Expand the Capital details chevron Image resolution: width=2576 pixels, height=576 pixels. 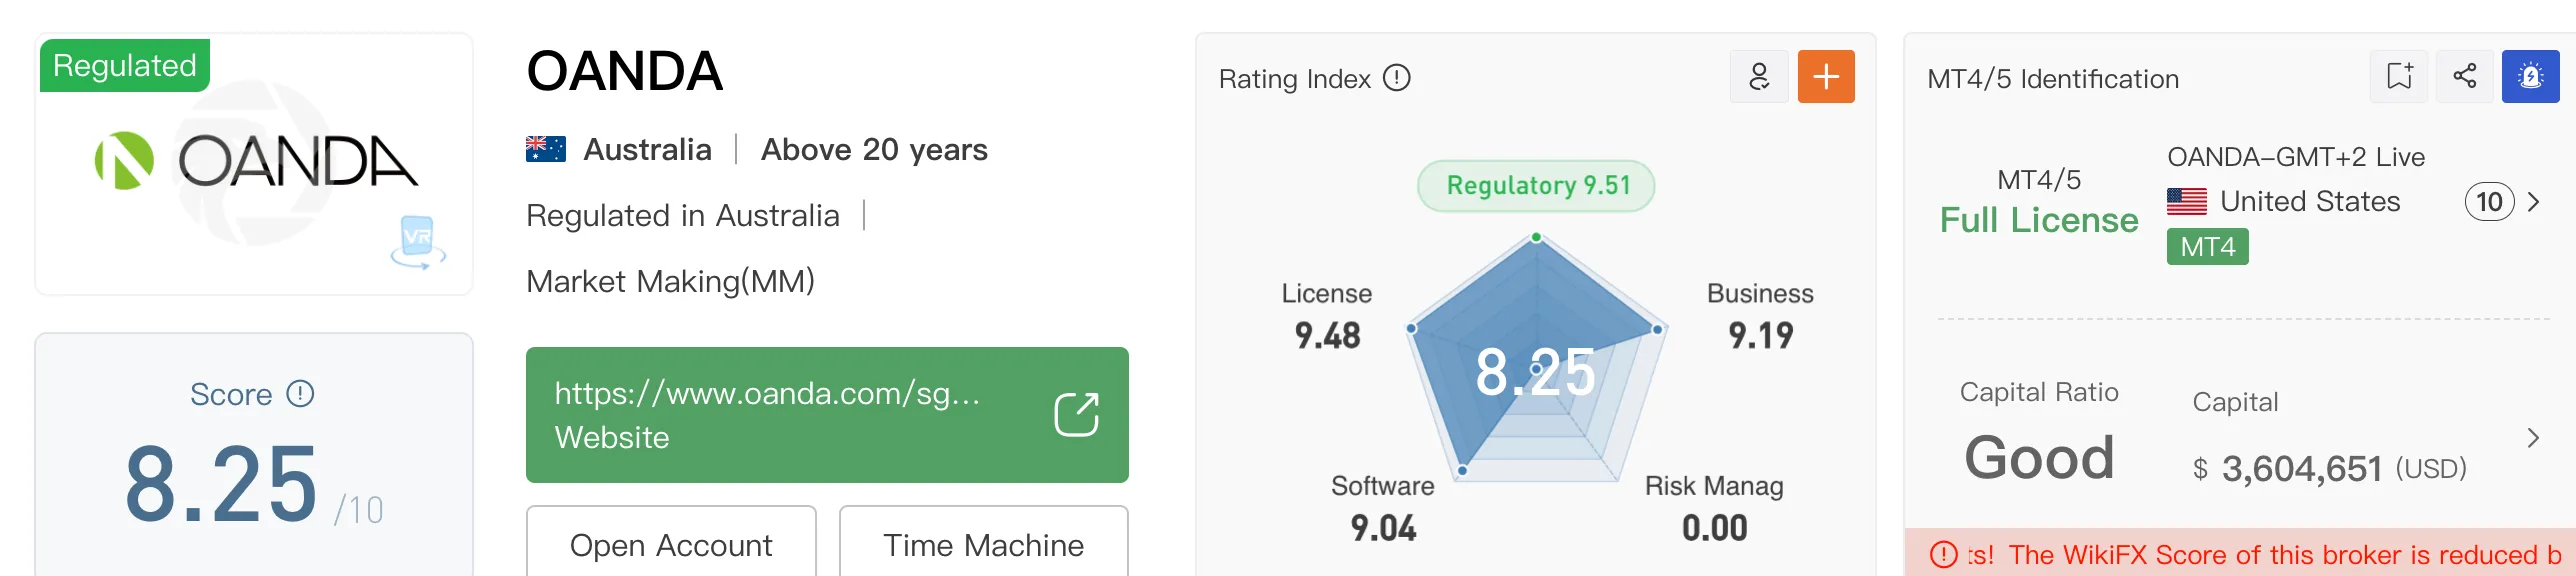(x=2534, y=438)
